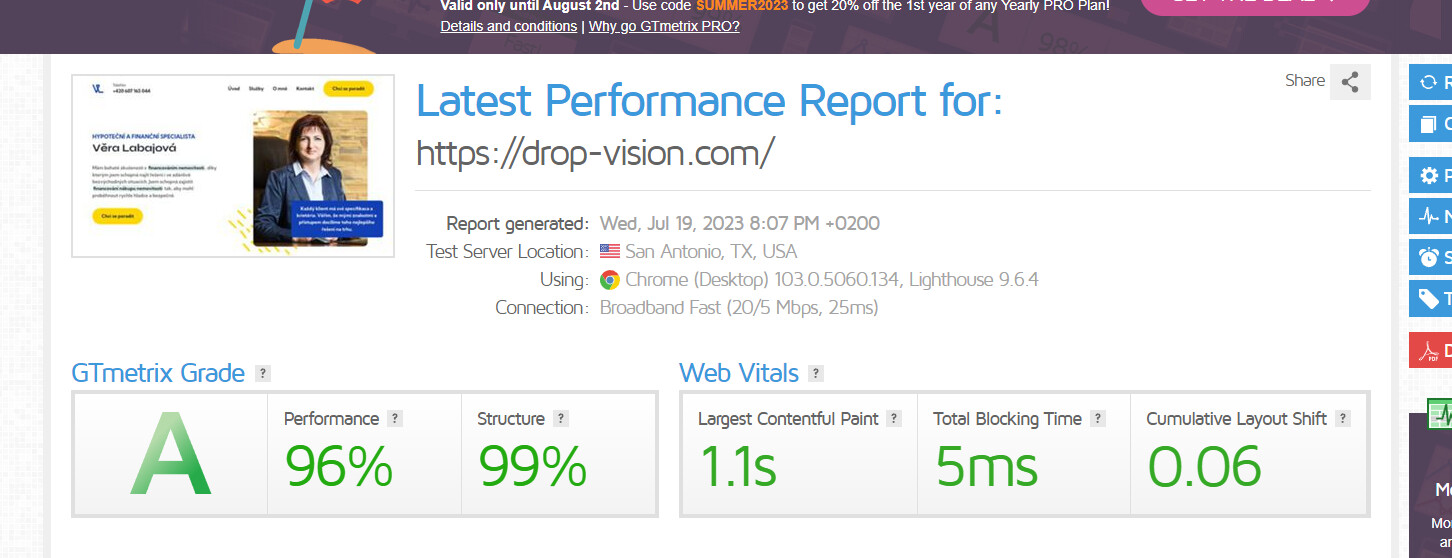Open page settings gear icon in sidebar
Screen dimensions: 1452x558
click(x=1429, y=176)
